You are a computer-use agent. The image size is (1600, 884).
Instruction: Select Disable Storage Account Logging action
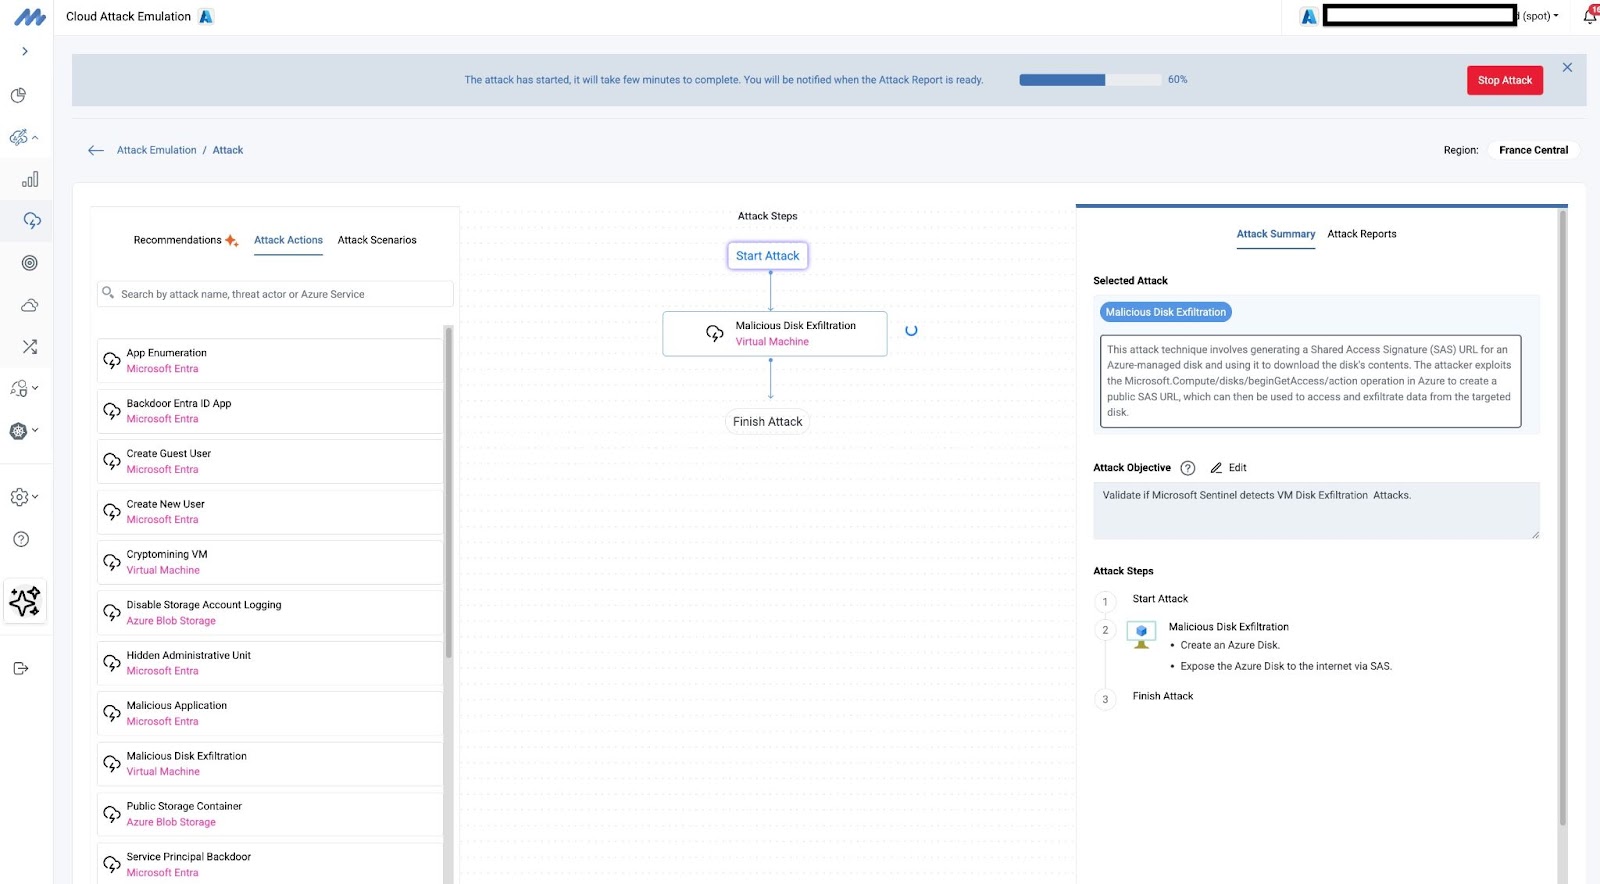coord(270,613)
